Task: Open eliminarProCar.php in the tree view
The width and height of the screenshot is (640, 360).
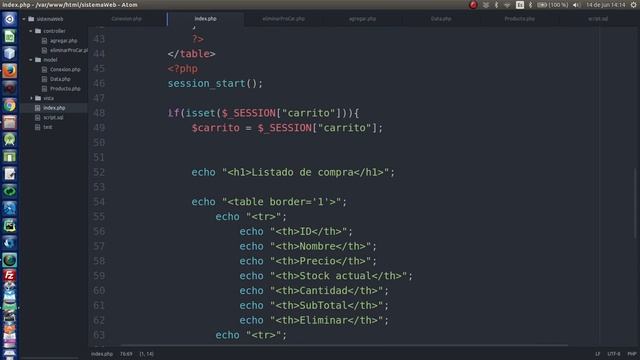Action: (69, 50)
